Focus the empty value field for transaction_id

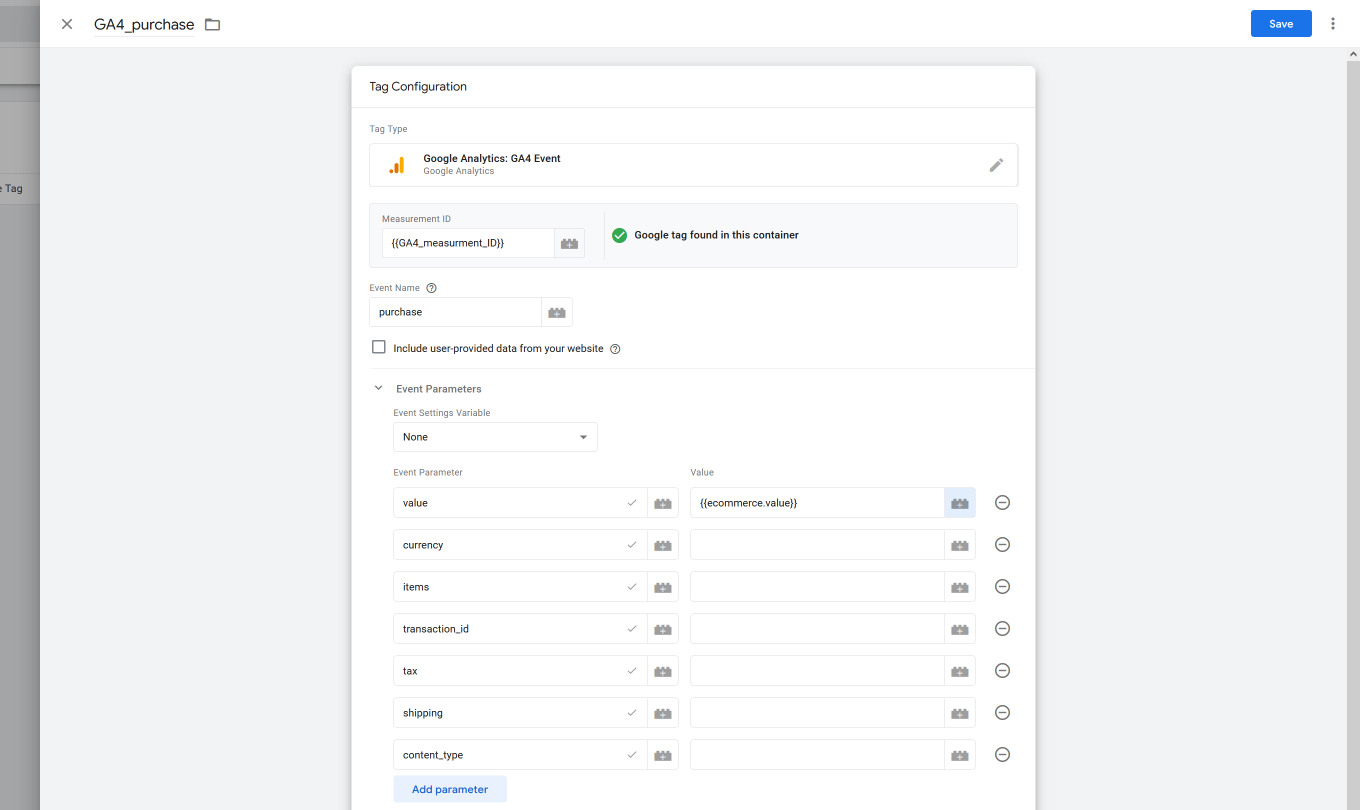[x=817, y=629]
